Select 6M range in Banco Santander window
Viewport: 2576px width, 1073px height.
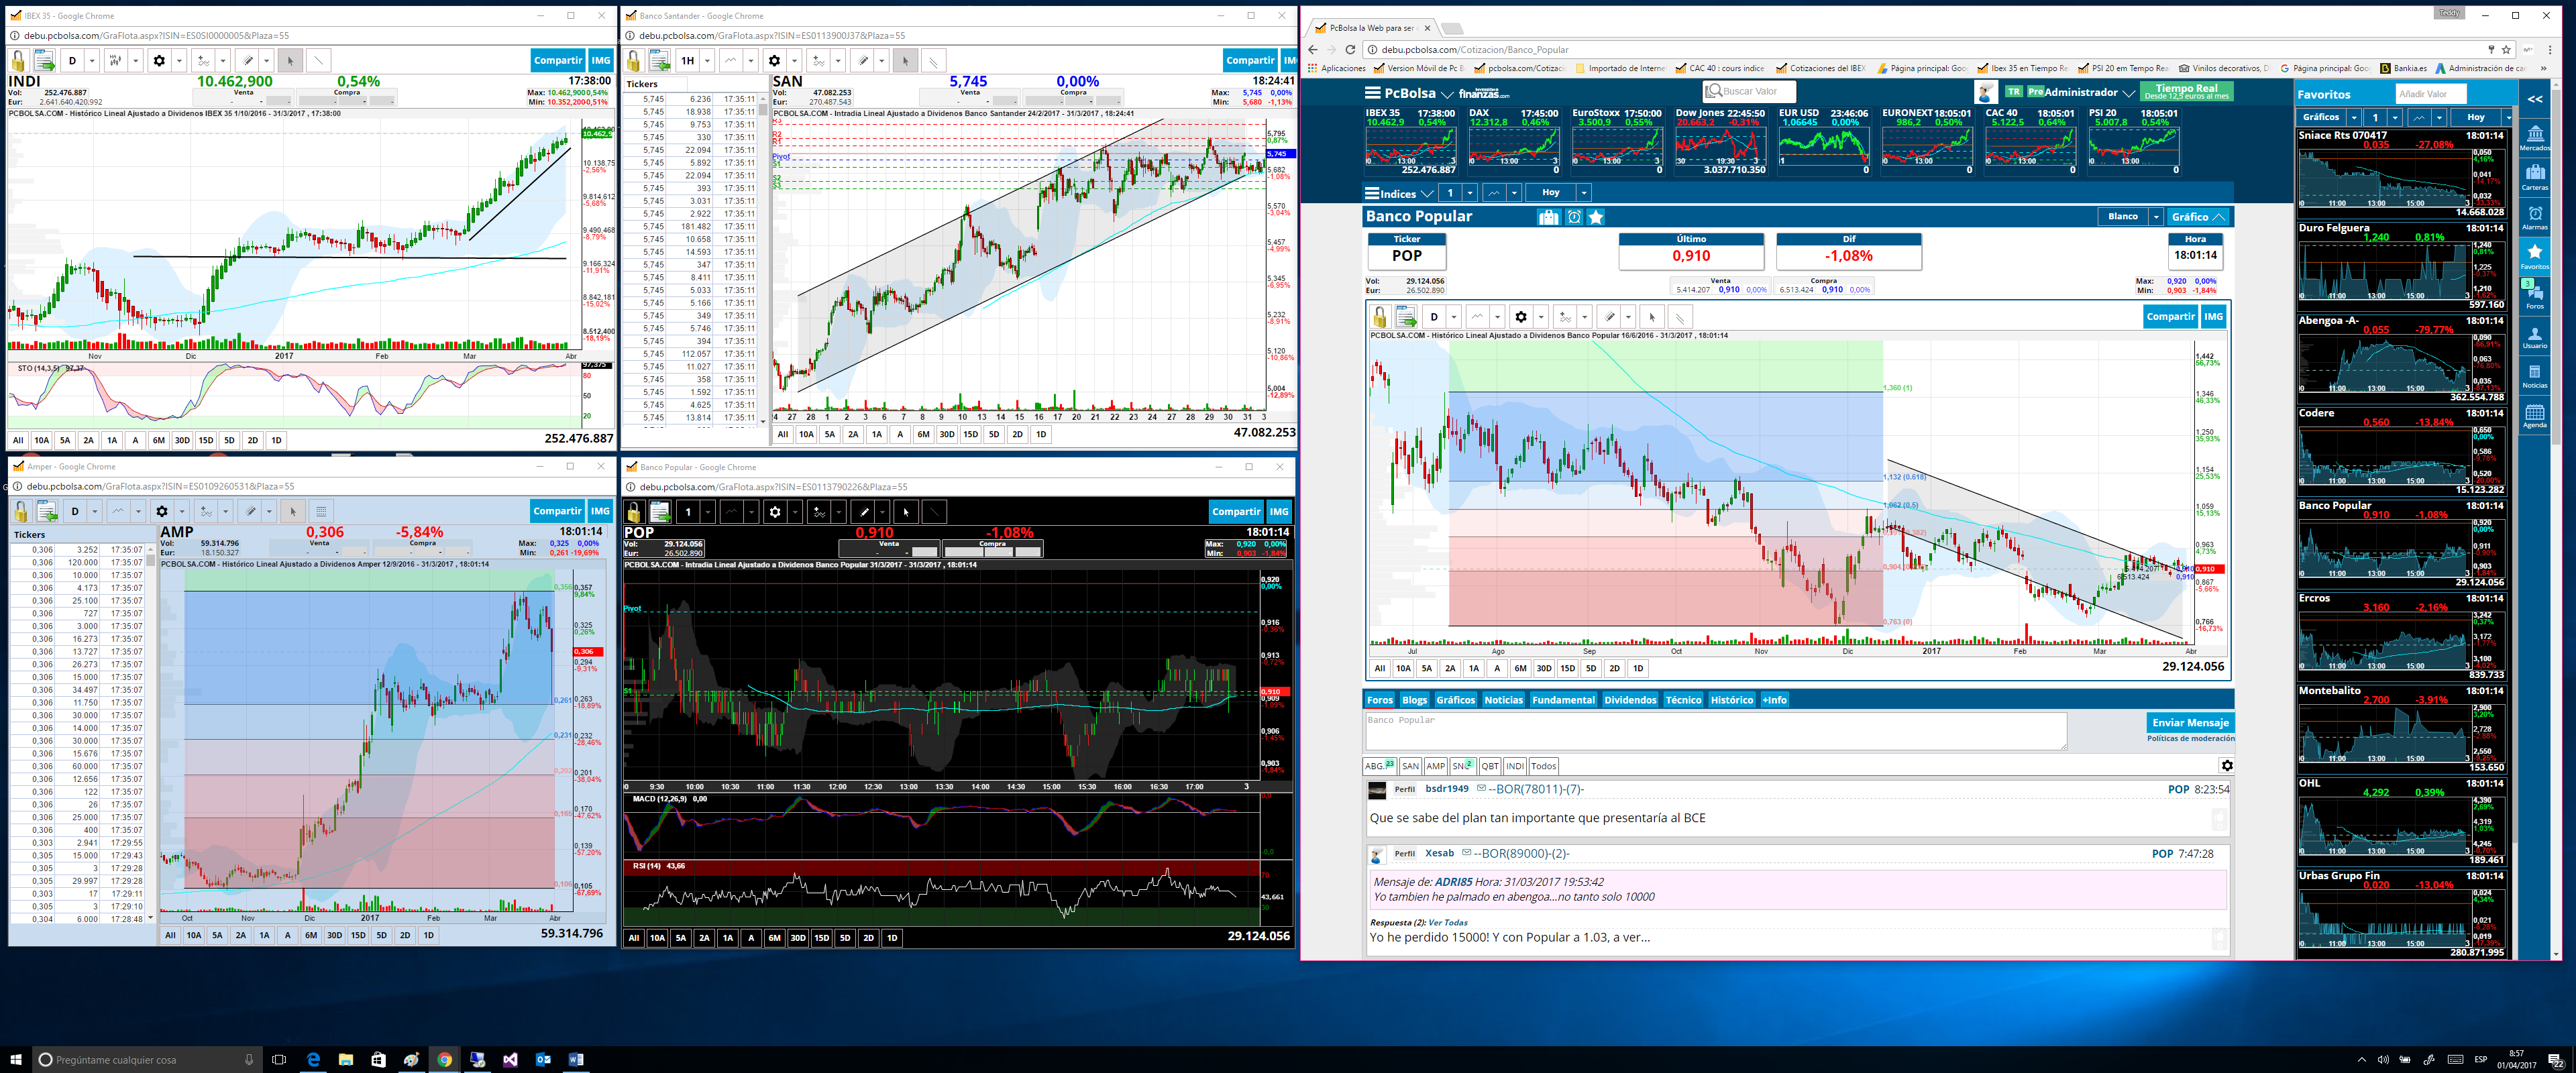(x=923, y=434)
